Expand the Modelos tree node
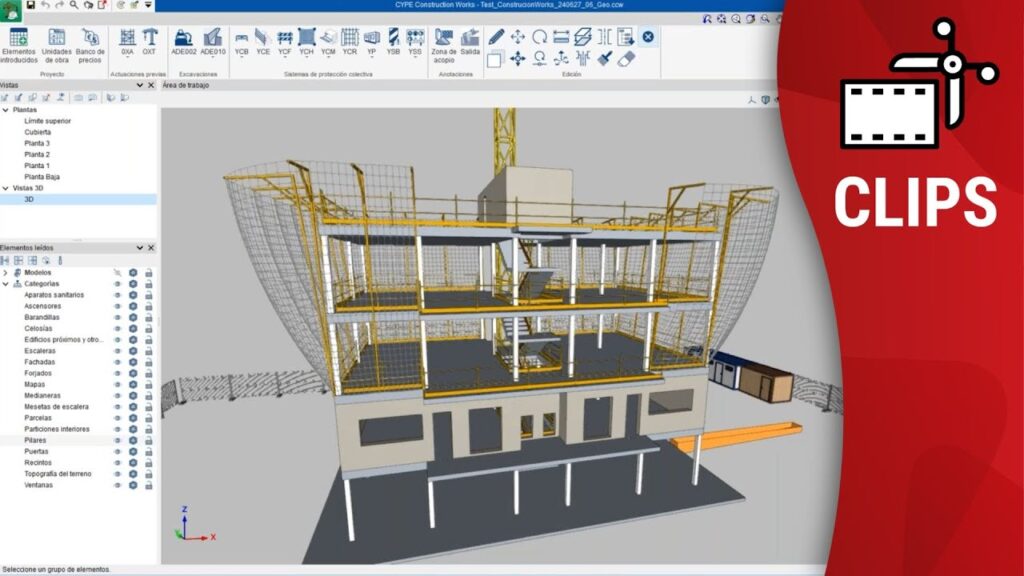This screenshot has height=576, width=1024. point(6,272)
